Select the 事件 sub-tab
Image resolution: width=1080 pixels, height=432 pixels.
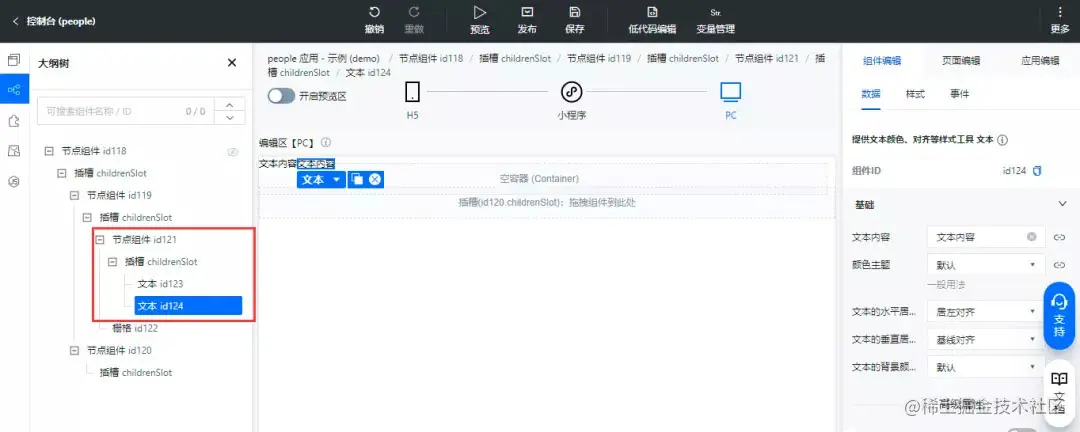[x=959, y=94]
